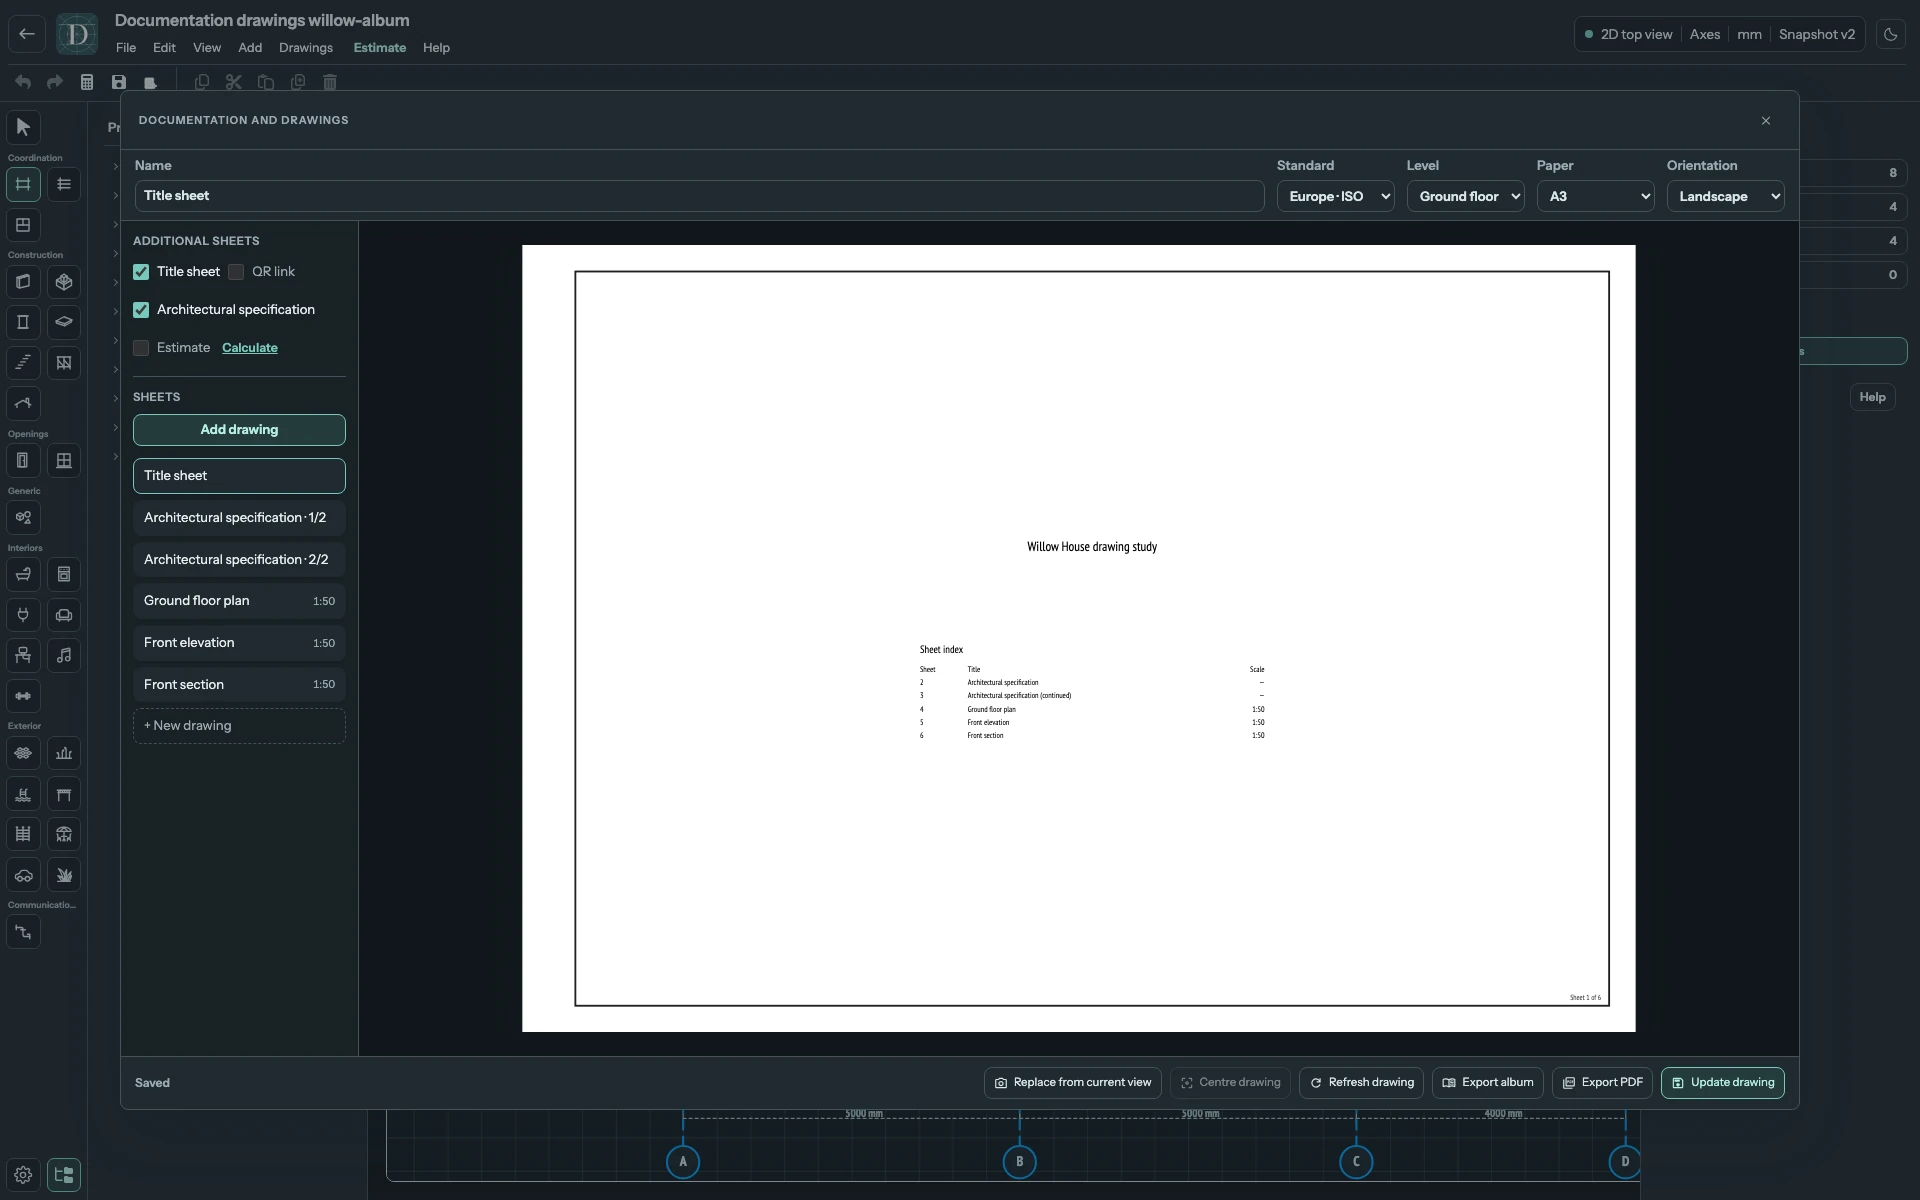
Task: Open the View menu
Action: click(207, 48)
